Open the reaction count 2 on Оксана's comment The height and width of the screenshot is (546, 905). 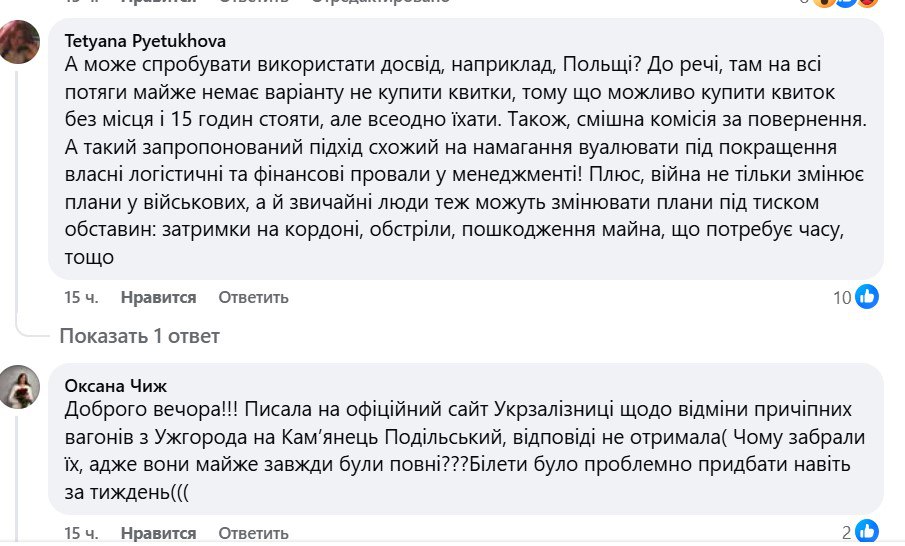(846, 532)
